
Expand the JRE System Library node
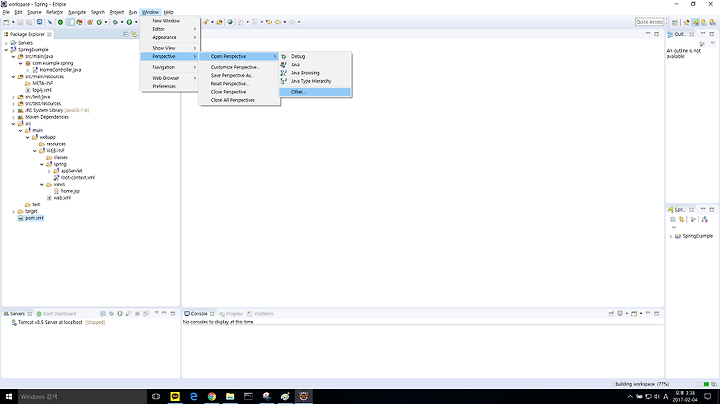13,110
